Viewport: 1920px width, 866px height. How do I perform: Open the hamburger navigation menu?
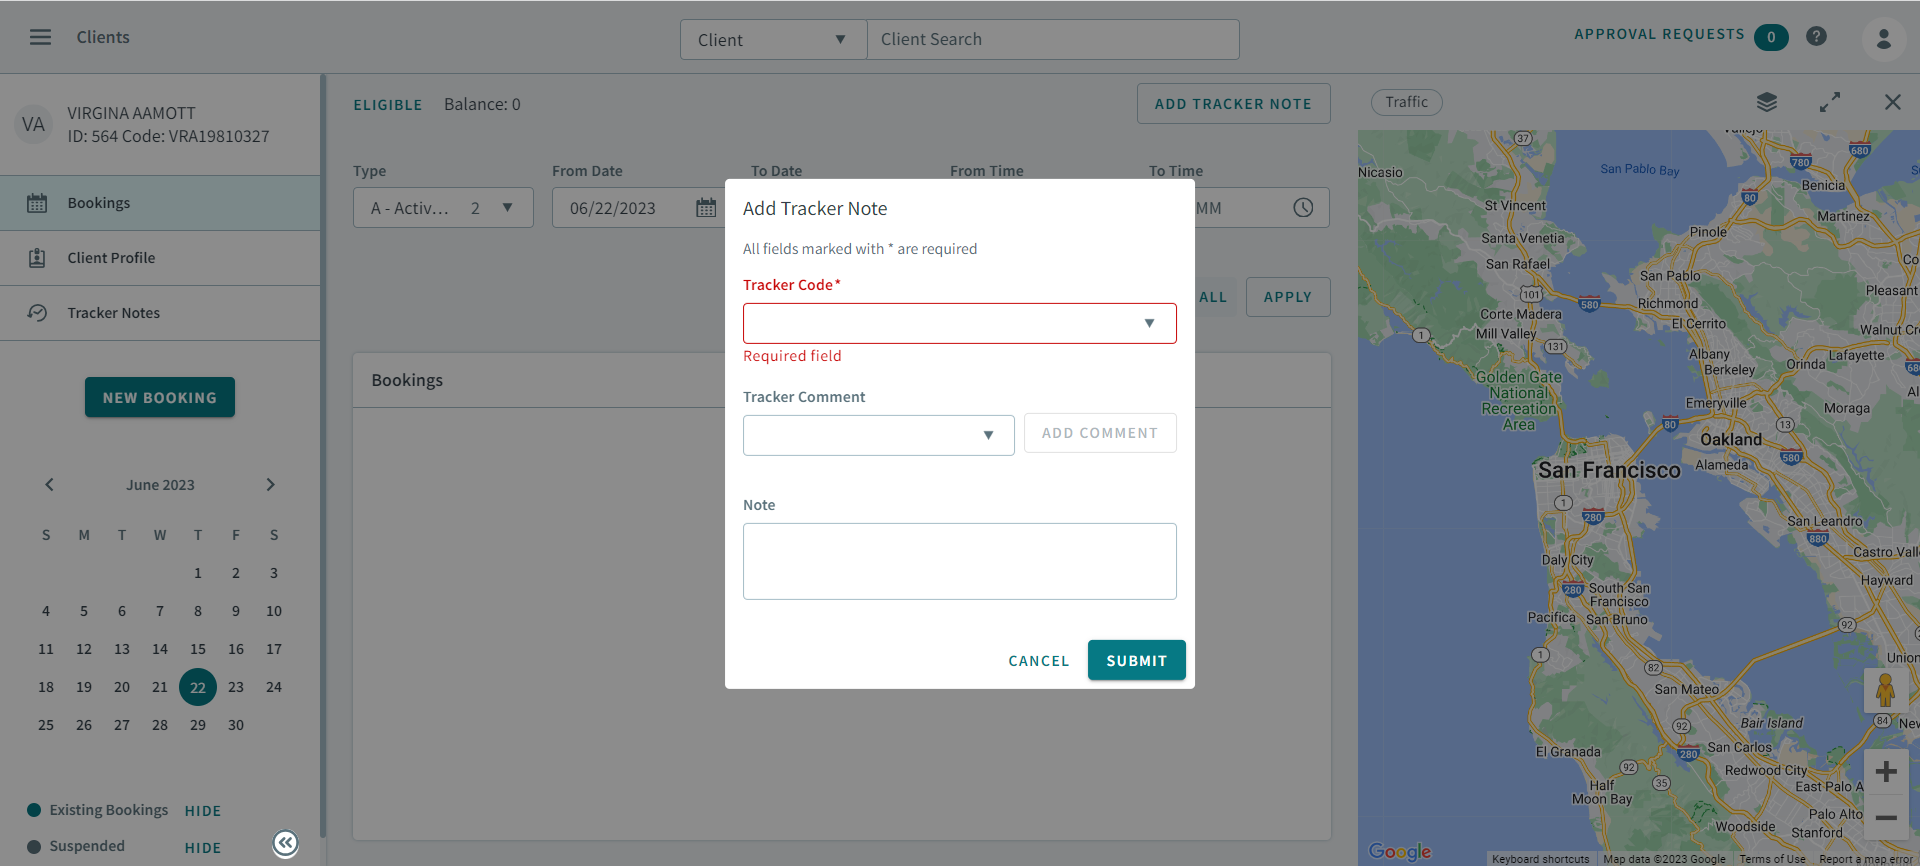point(40,37)
